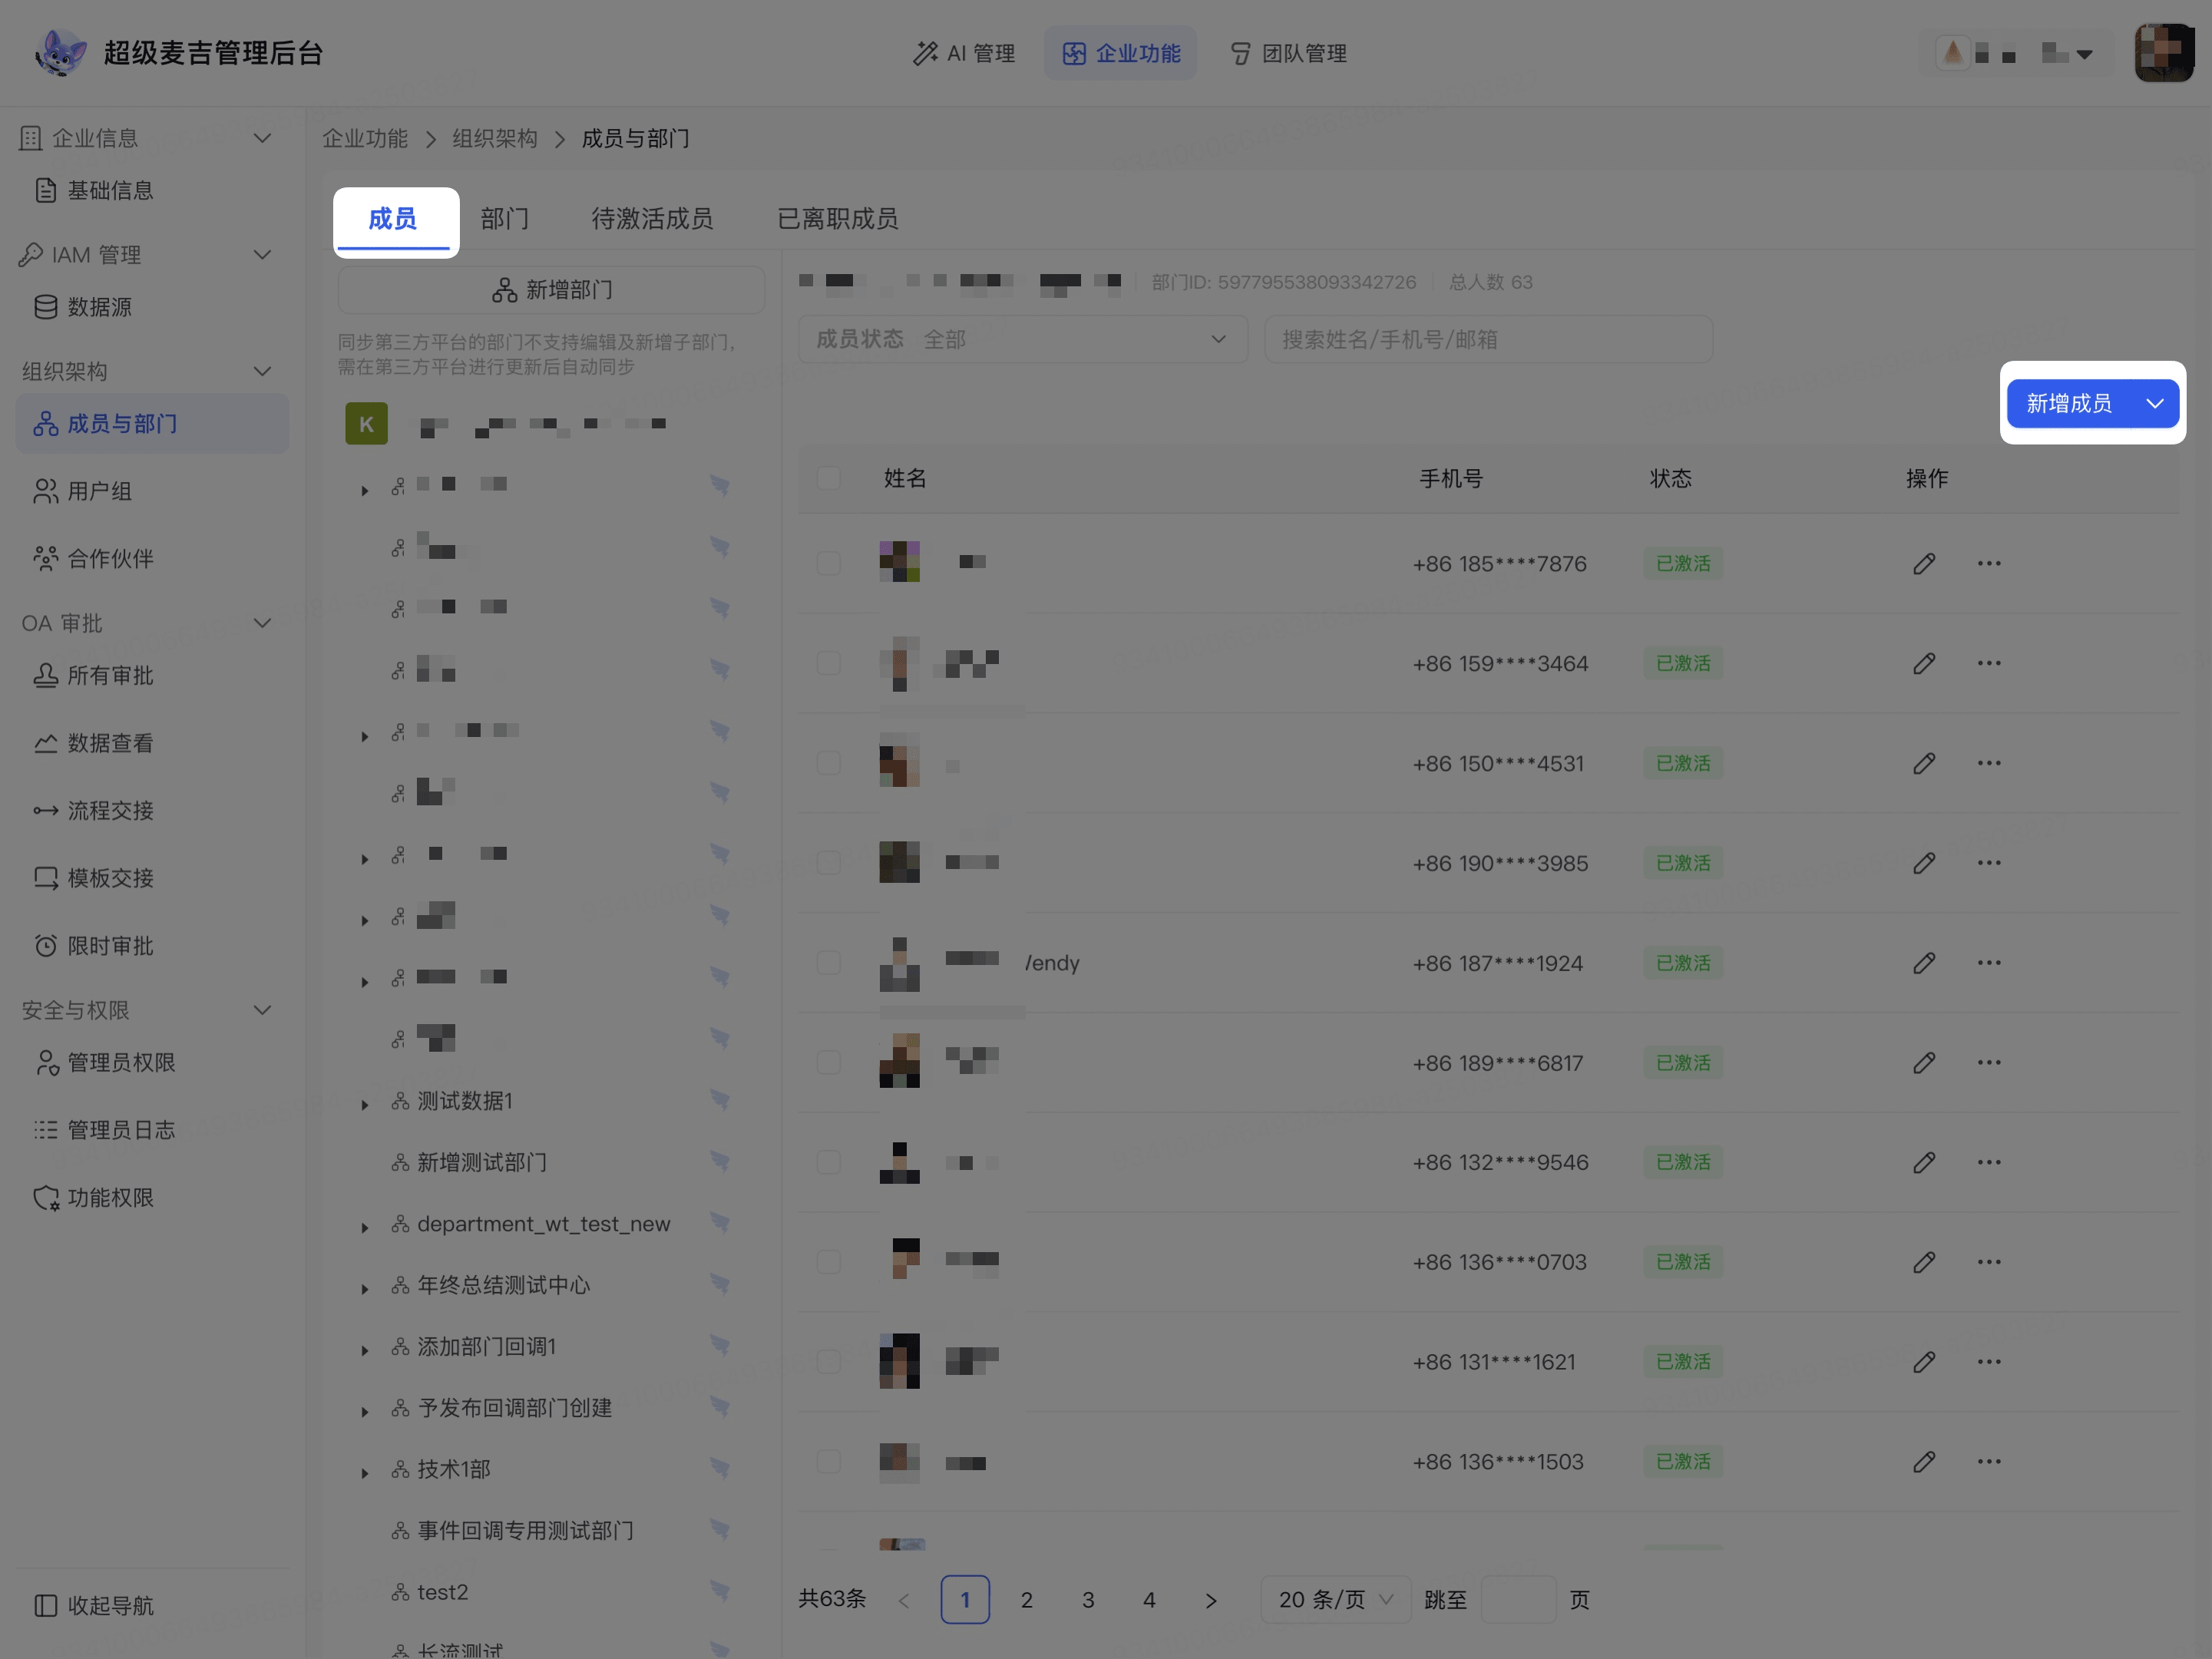Expand department_wt_test_new tree node

tap(365, 1228)
